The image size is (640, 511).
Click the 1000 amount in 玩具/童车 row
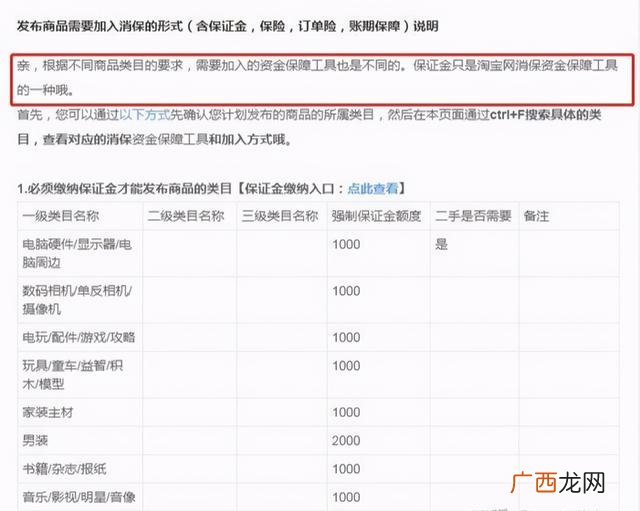[x=346, y=365]
